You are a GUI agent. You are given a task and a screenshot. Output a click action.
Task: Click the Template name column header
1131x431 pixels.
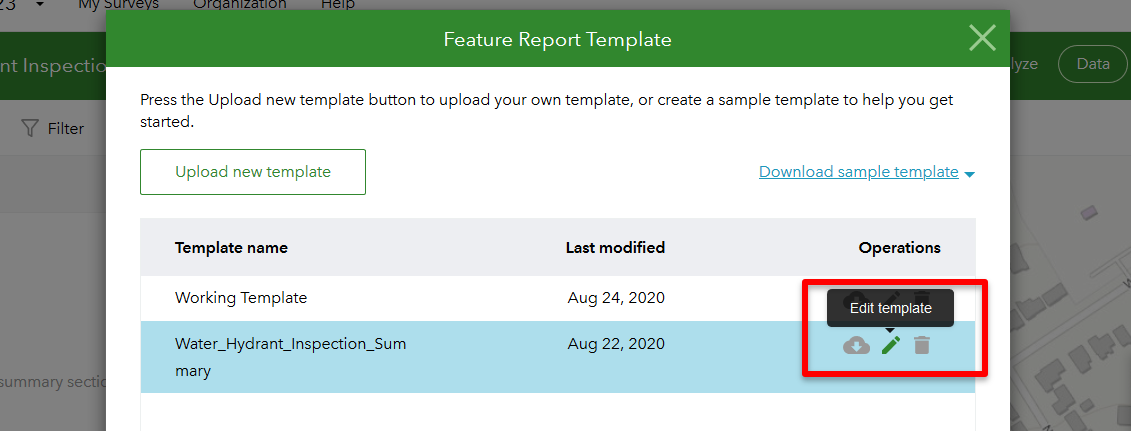[x=231, y=248]
